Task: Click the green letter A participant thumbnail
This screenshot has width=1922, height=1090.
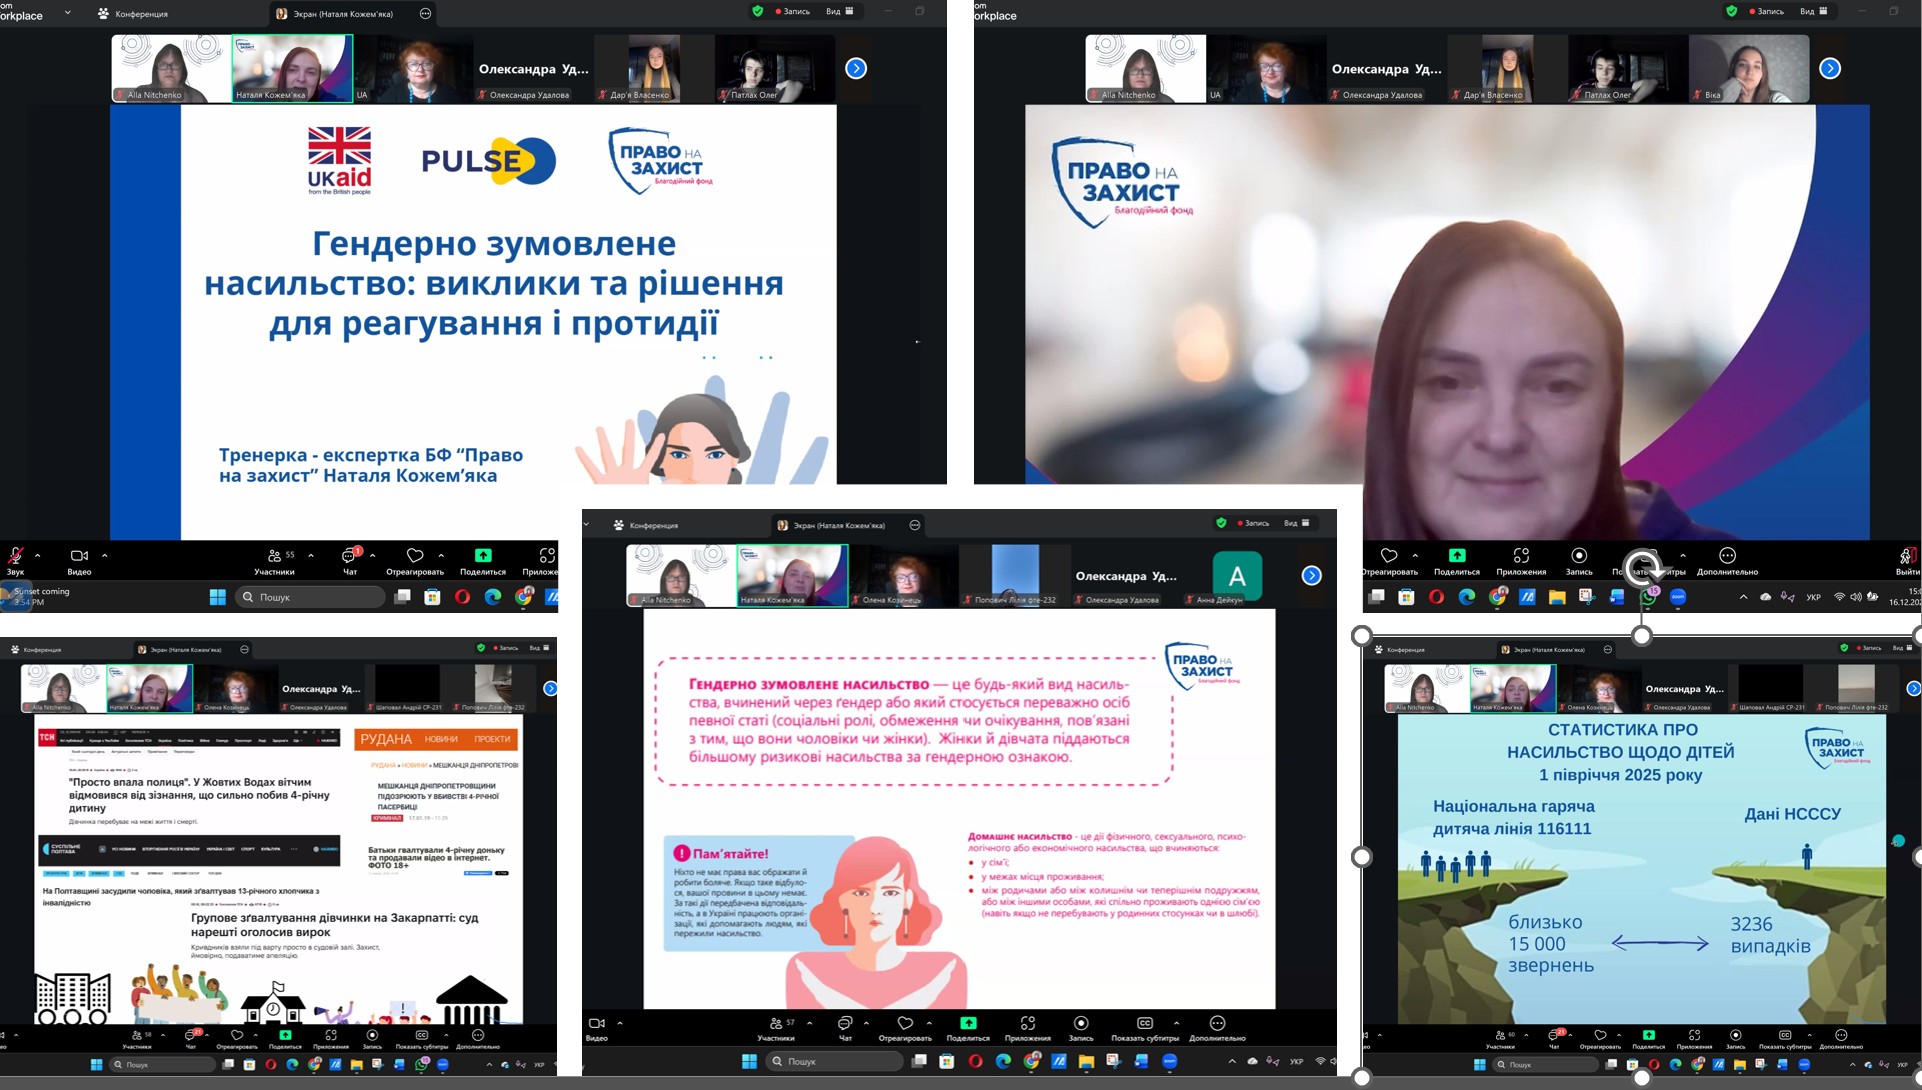Action: click(x=1237, y=576)
